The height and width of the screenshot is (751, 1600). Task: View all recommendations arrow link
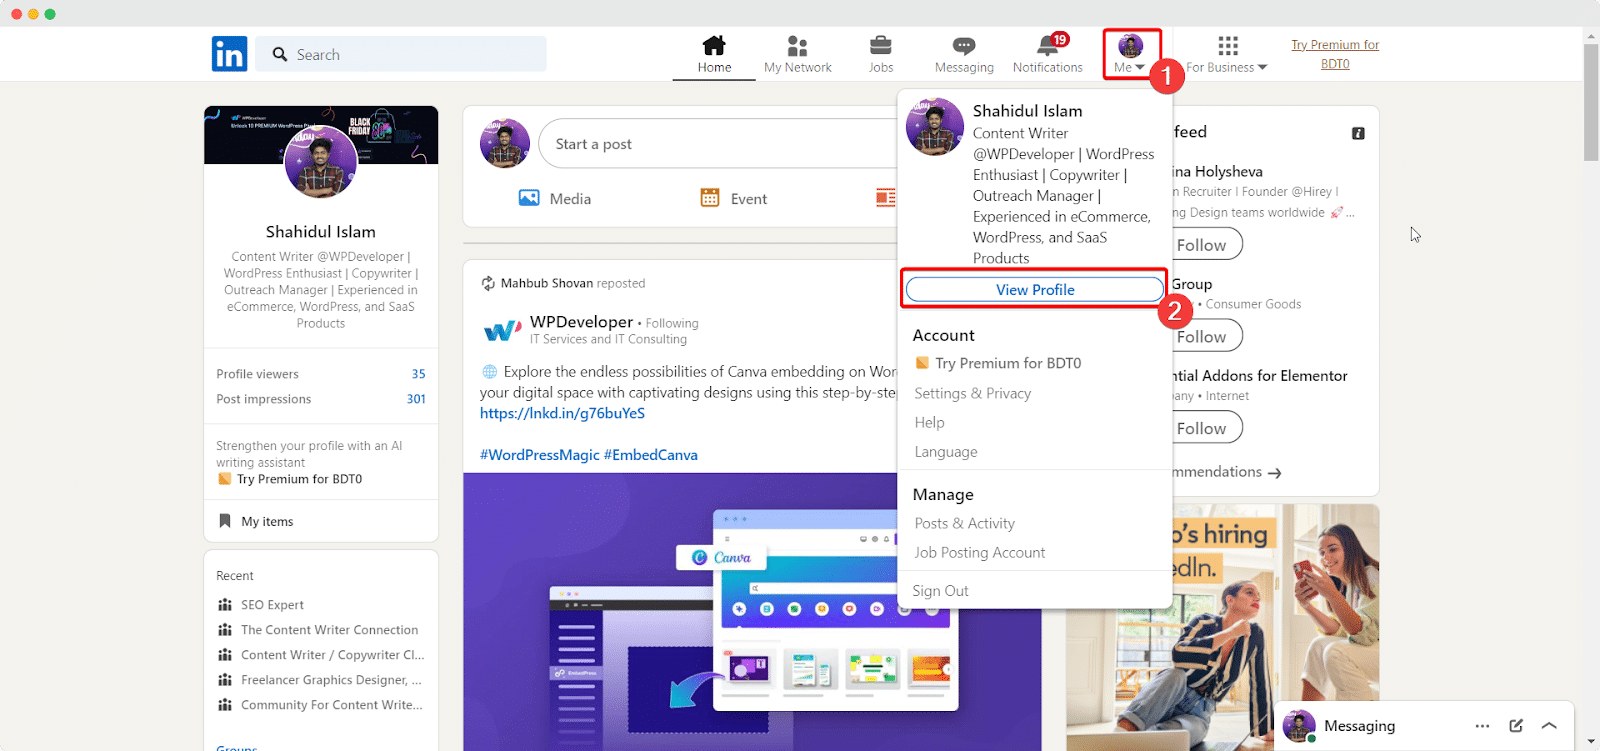pyautogui.click(x=1227, y=472)
